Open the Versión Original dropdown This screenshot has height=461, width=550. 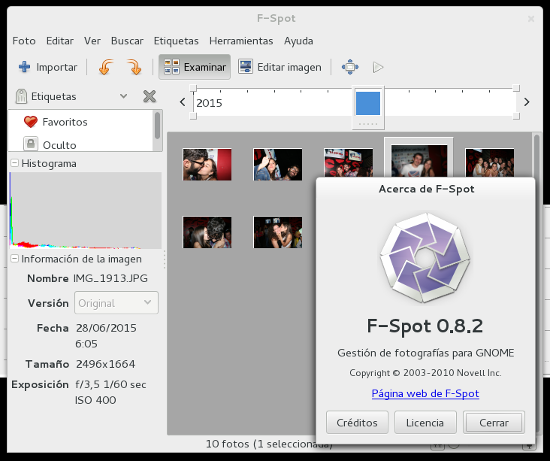coord(116,302)
